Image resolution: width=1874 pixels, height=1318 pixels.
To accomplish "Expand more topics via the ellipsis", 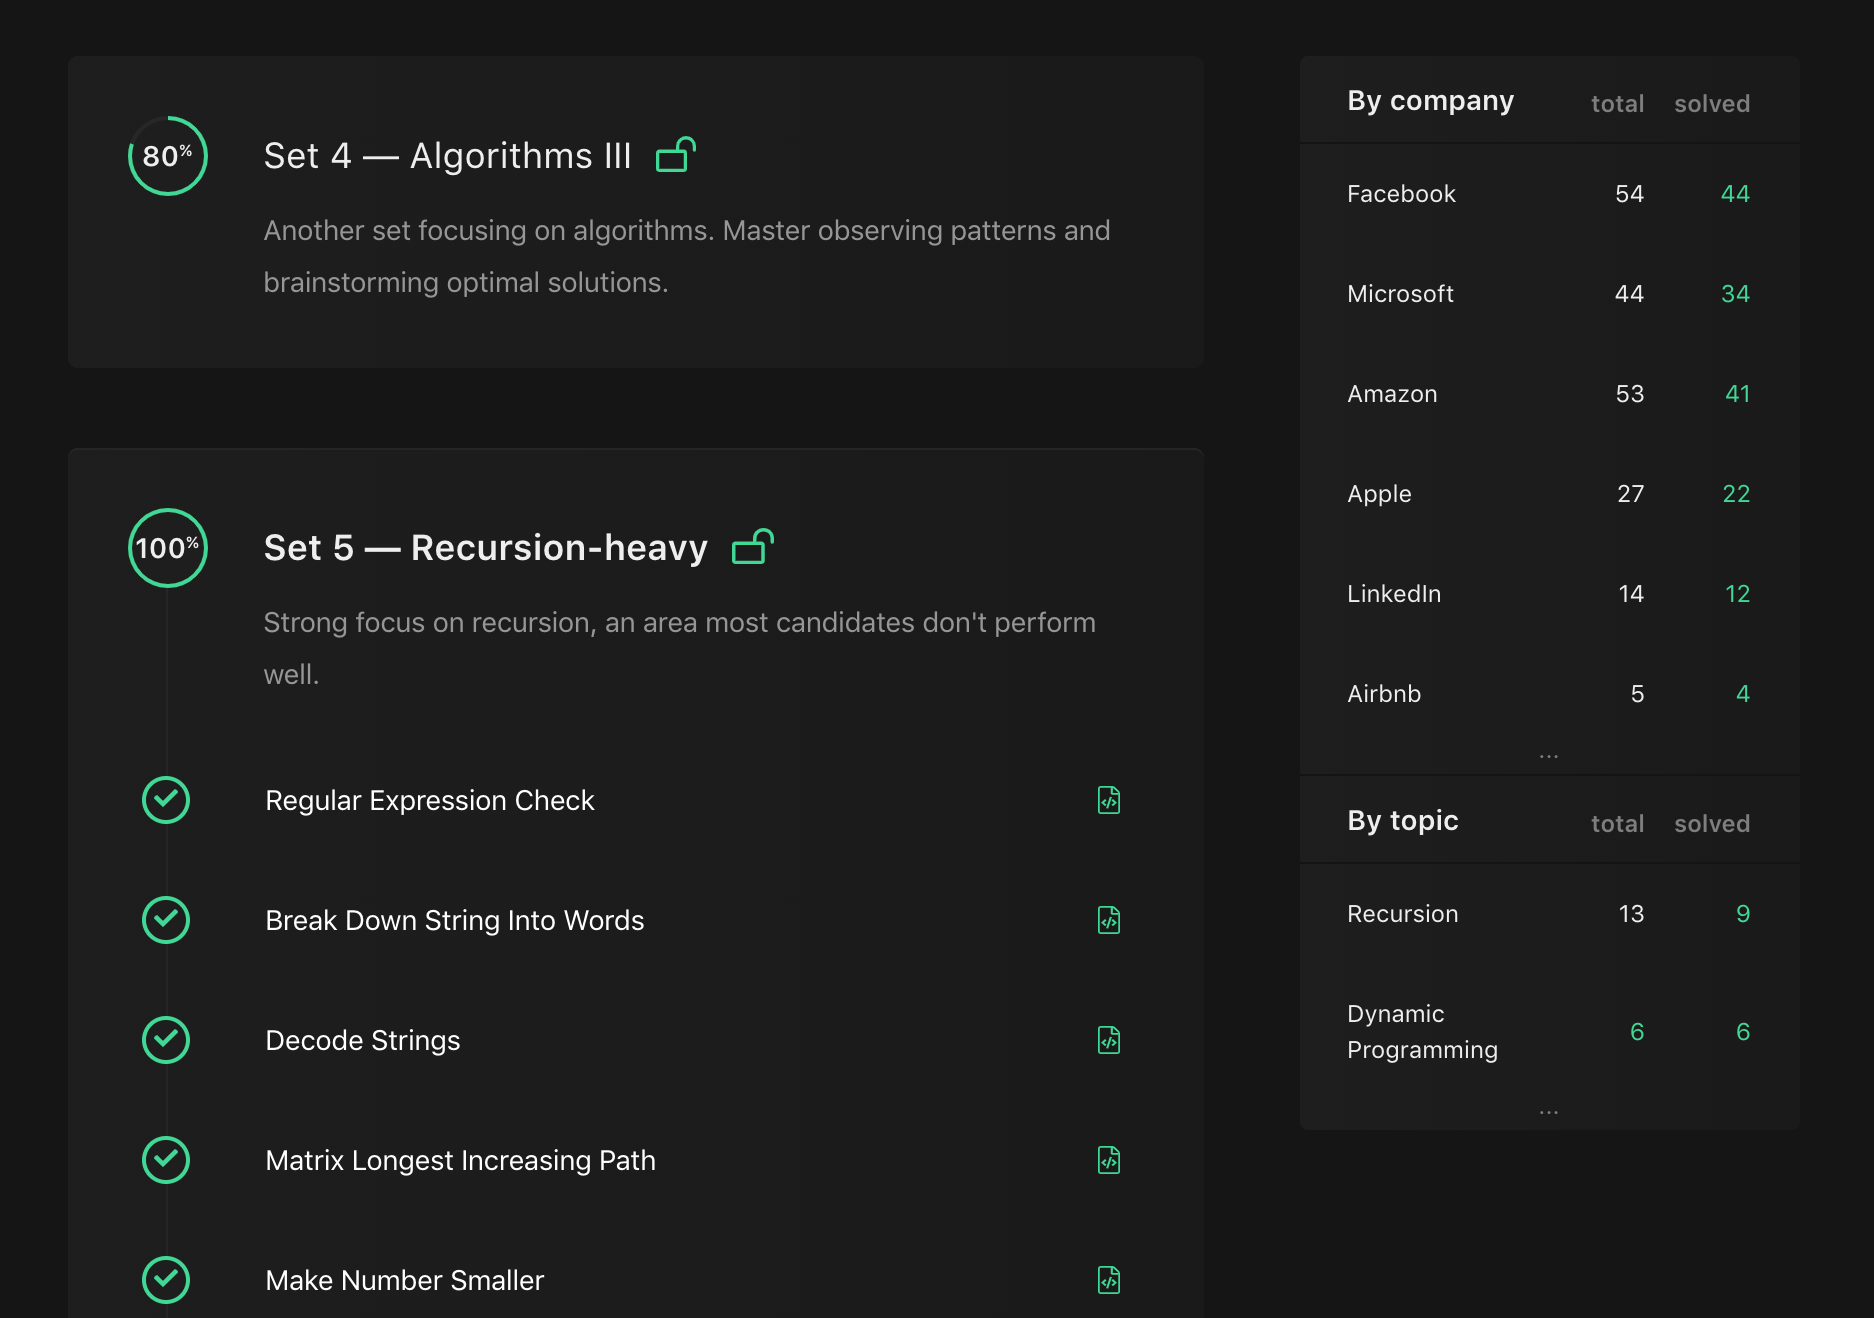I will coord(1548,1112).
